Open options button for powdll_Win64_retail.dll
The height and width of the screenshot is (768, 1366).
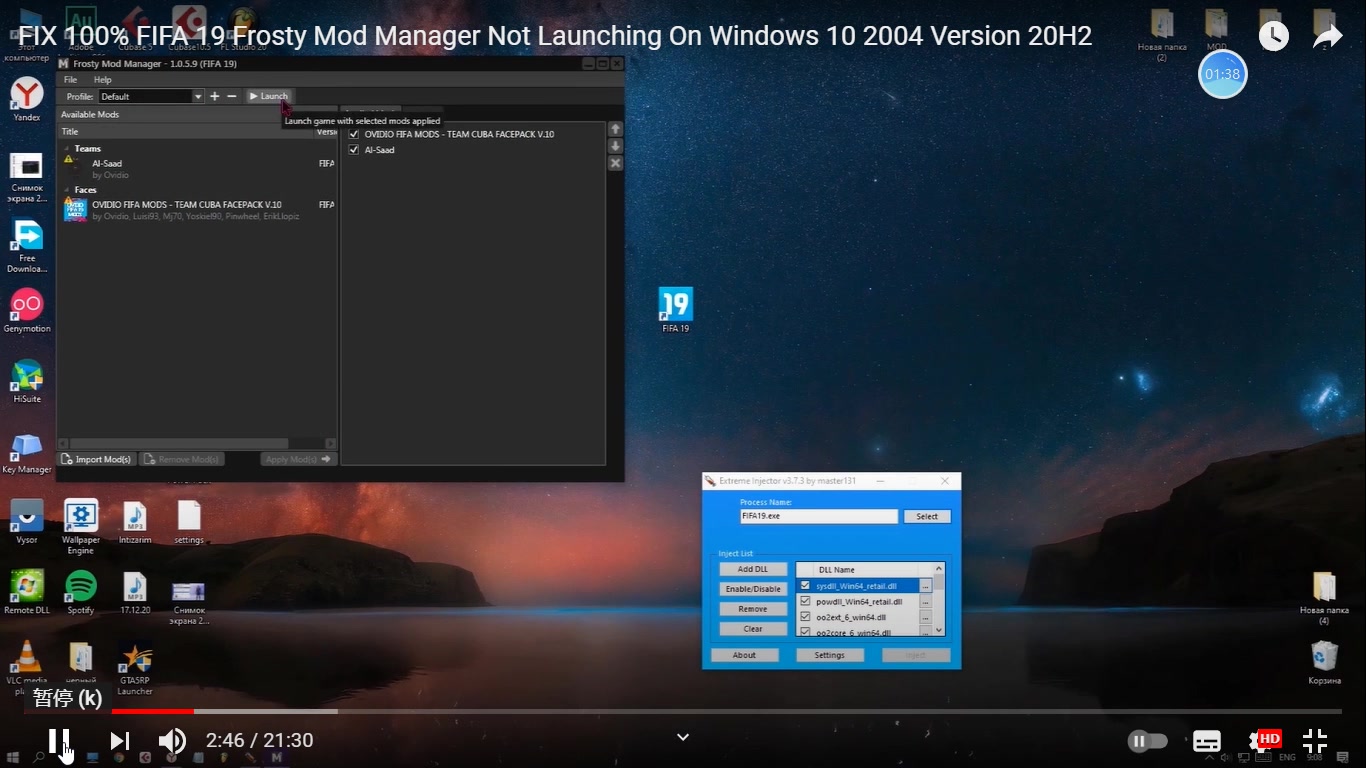pyautogui.click(x=925, y=602)
